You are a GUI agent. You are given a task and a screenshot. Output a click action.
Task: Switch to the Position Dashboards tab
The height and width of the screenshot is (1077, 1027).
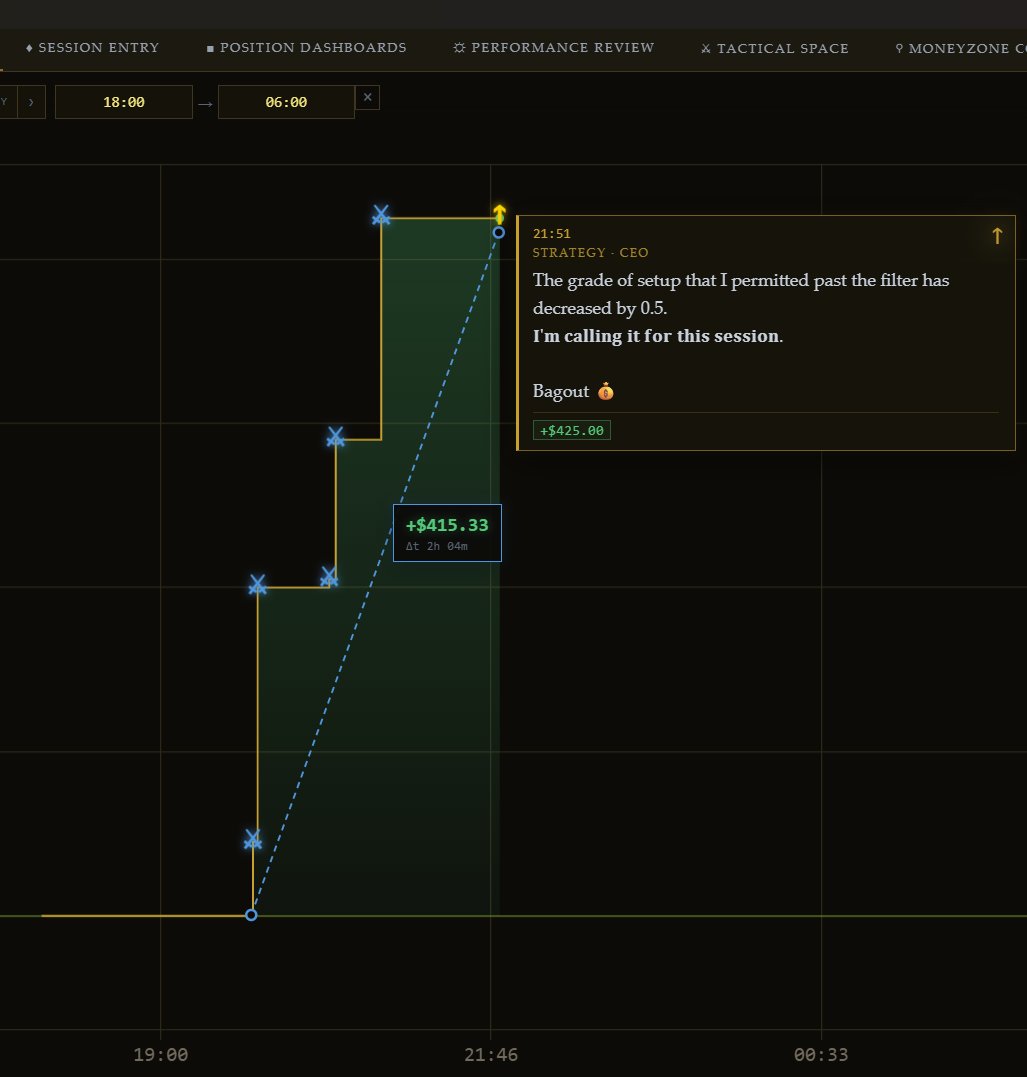pos(306,48)
